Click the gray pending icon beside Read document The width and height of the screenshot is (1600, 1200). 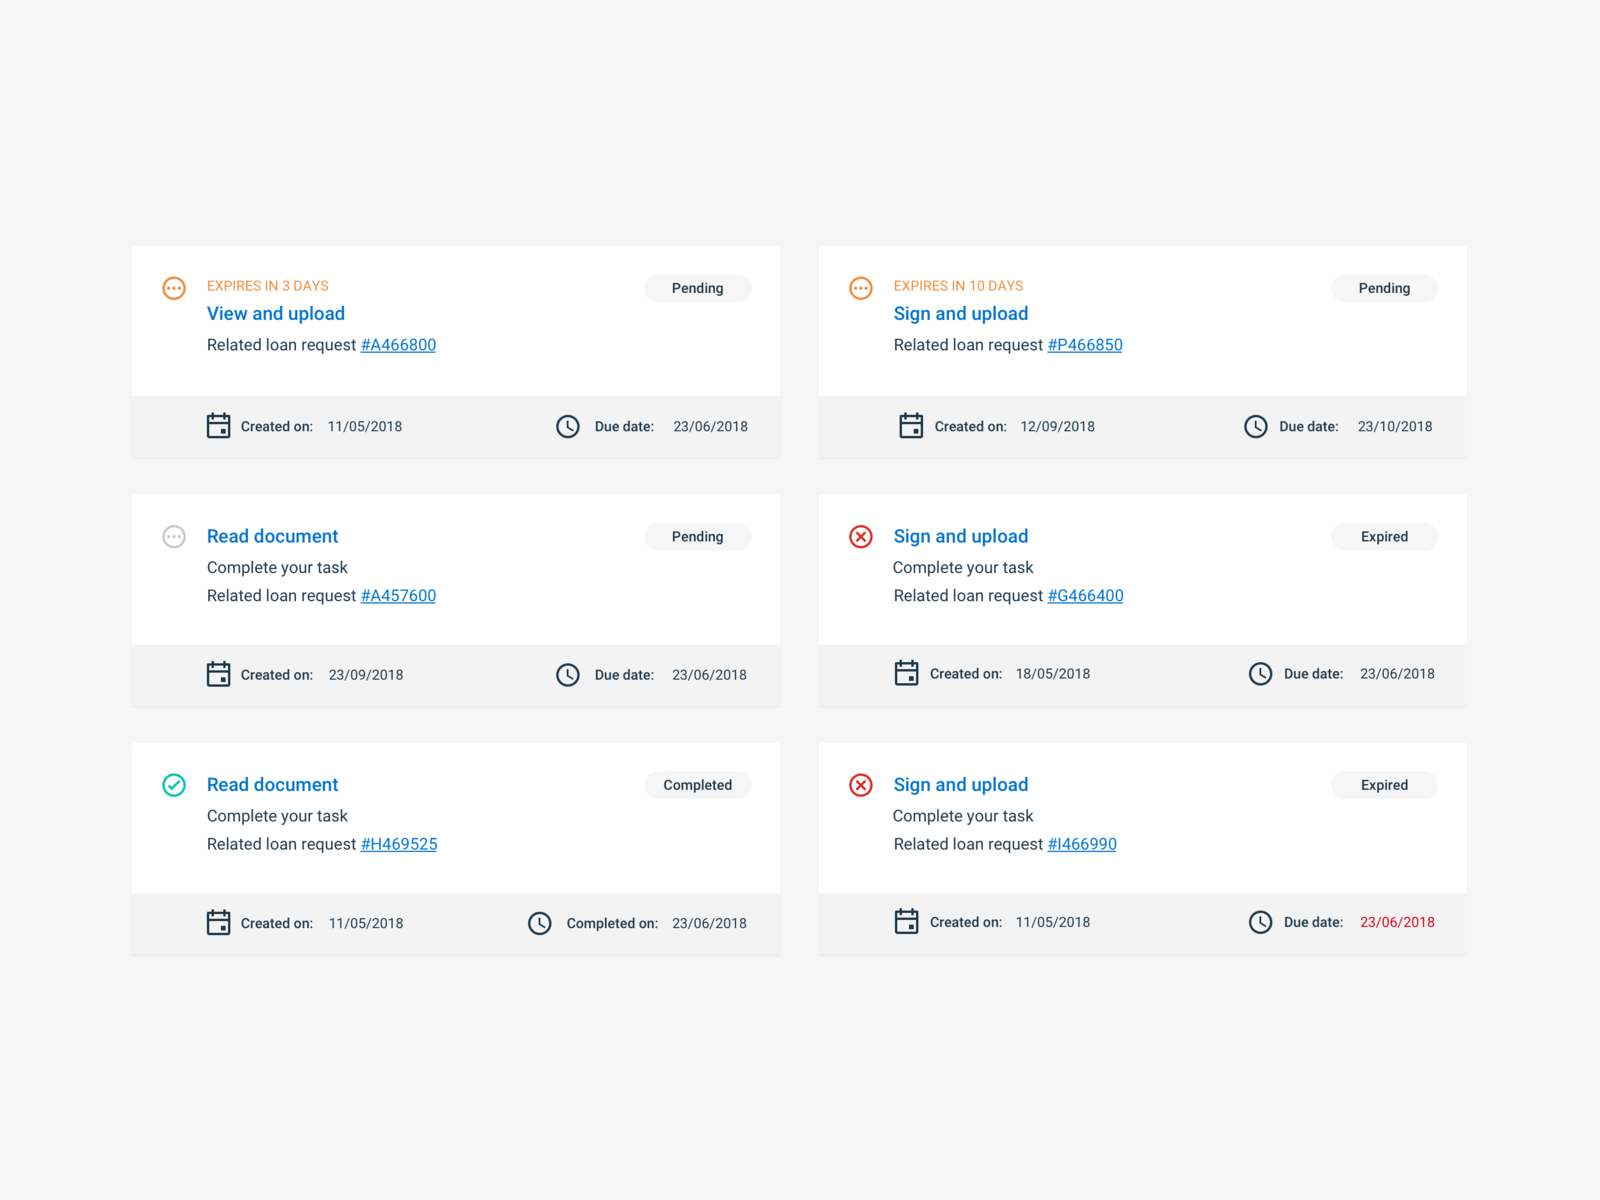coord(173,537)
